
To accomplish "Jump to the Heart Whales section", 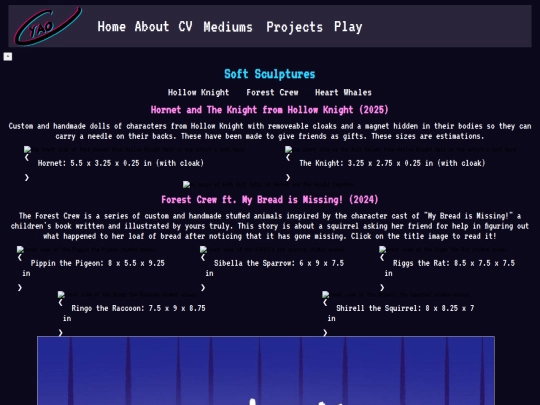I will point(343,92).
